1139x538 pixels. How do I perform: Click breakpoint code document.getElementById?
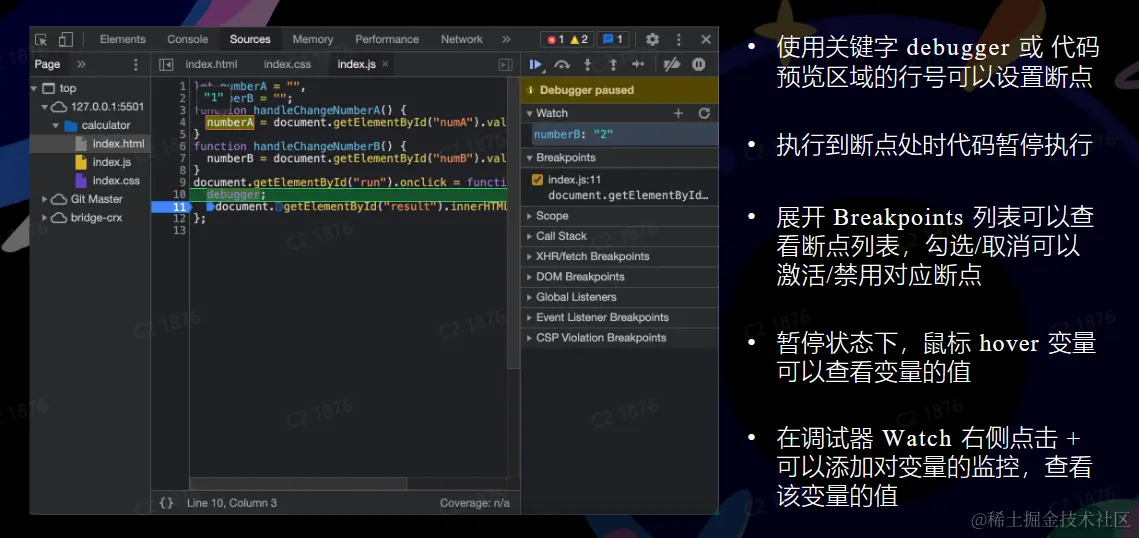tap(628, 195)
